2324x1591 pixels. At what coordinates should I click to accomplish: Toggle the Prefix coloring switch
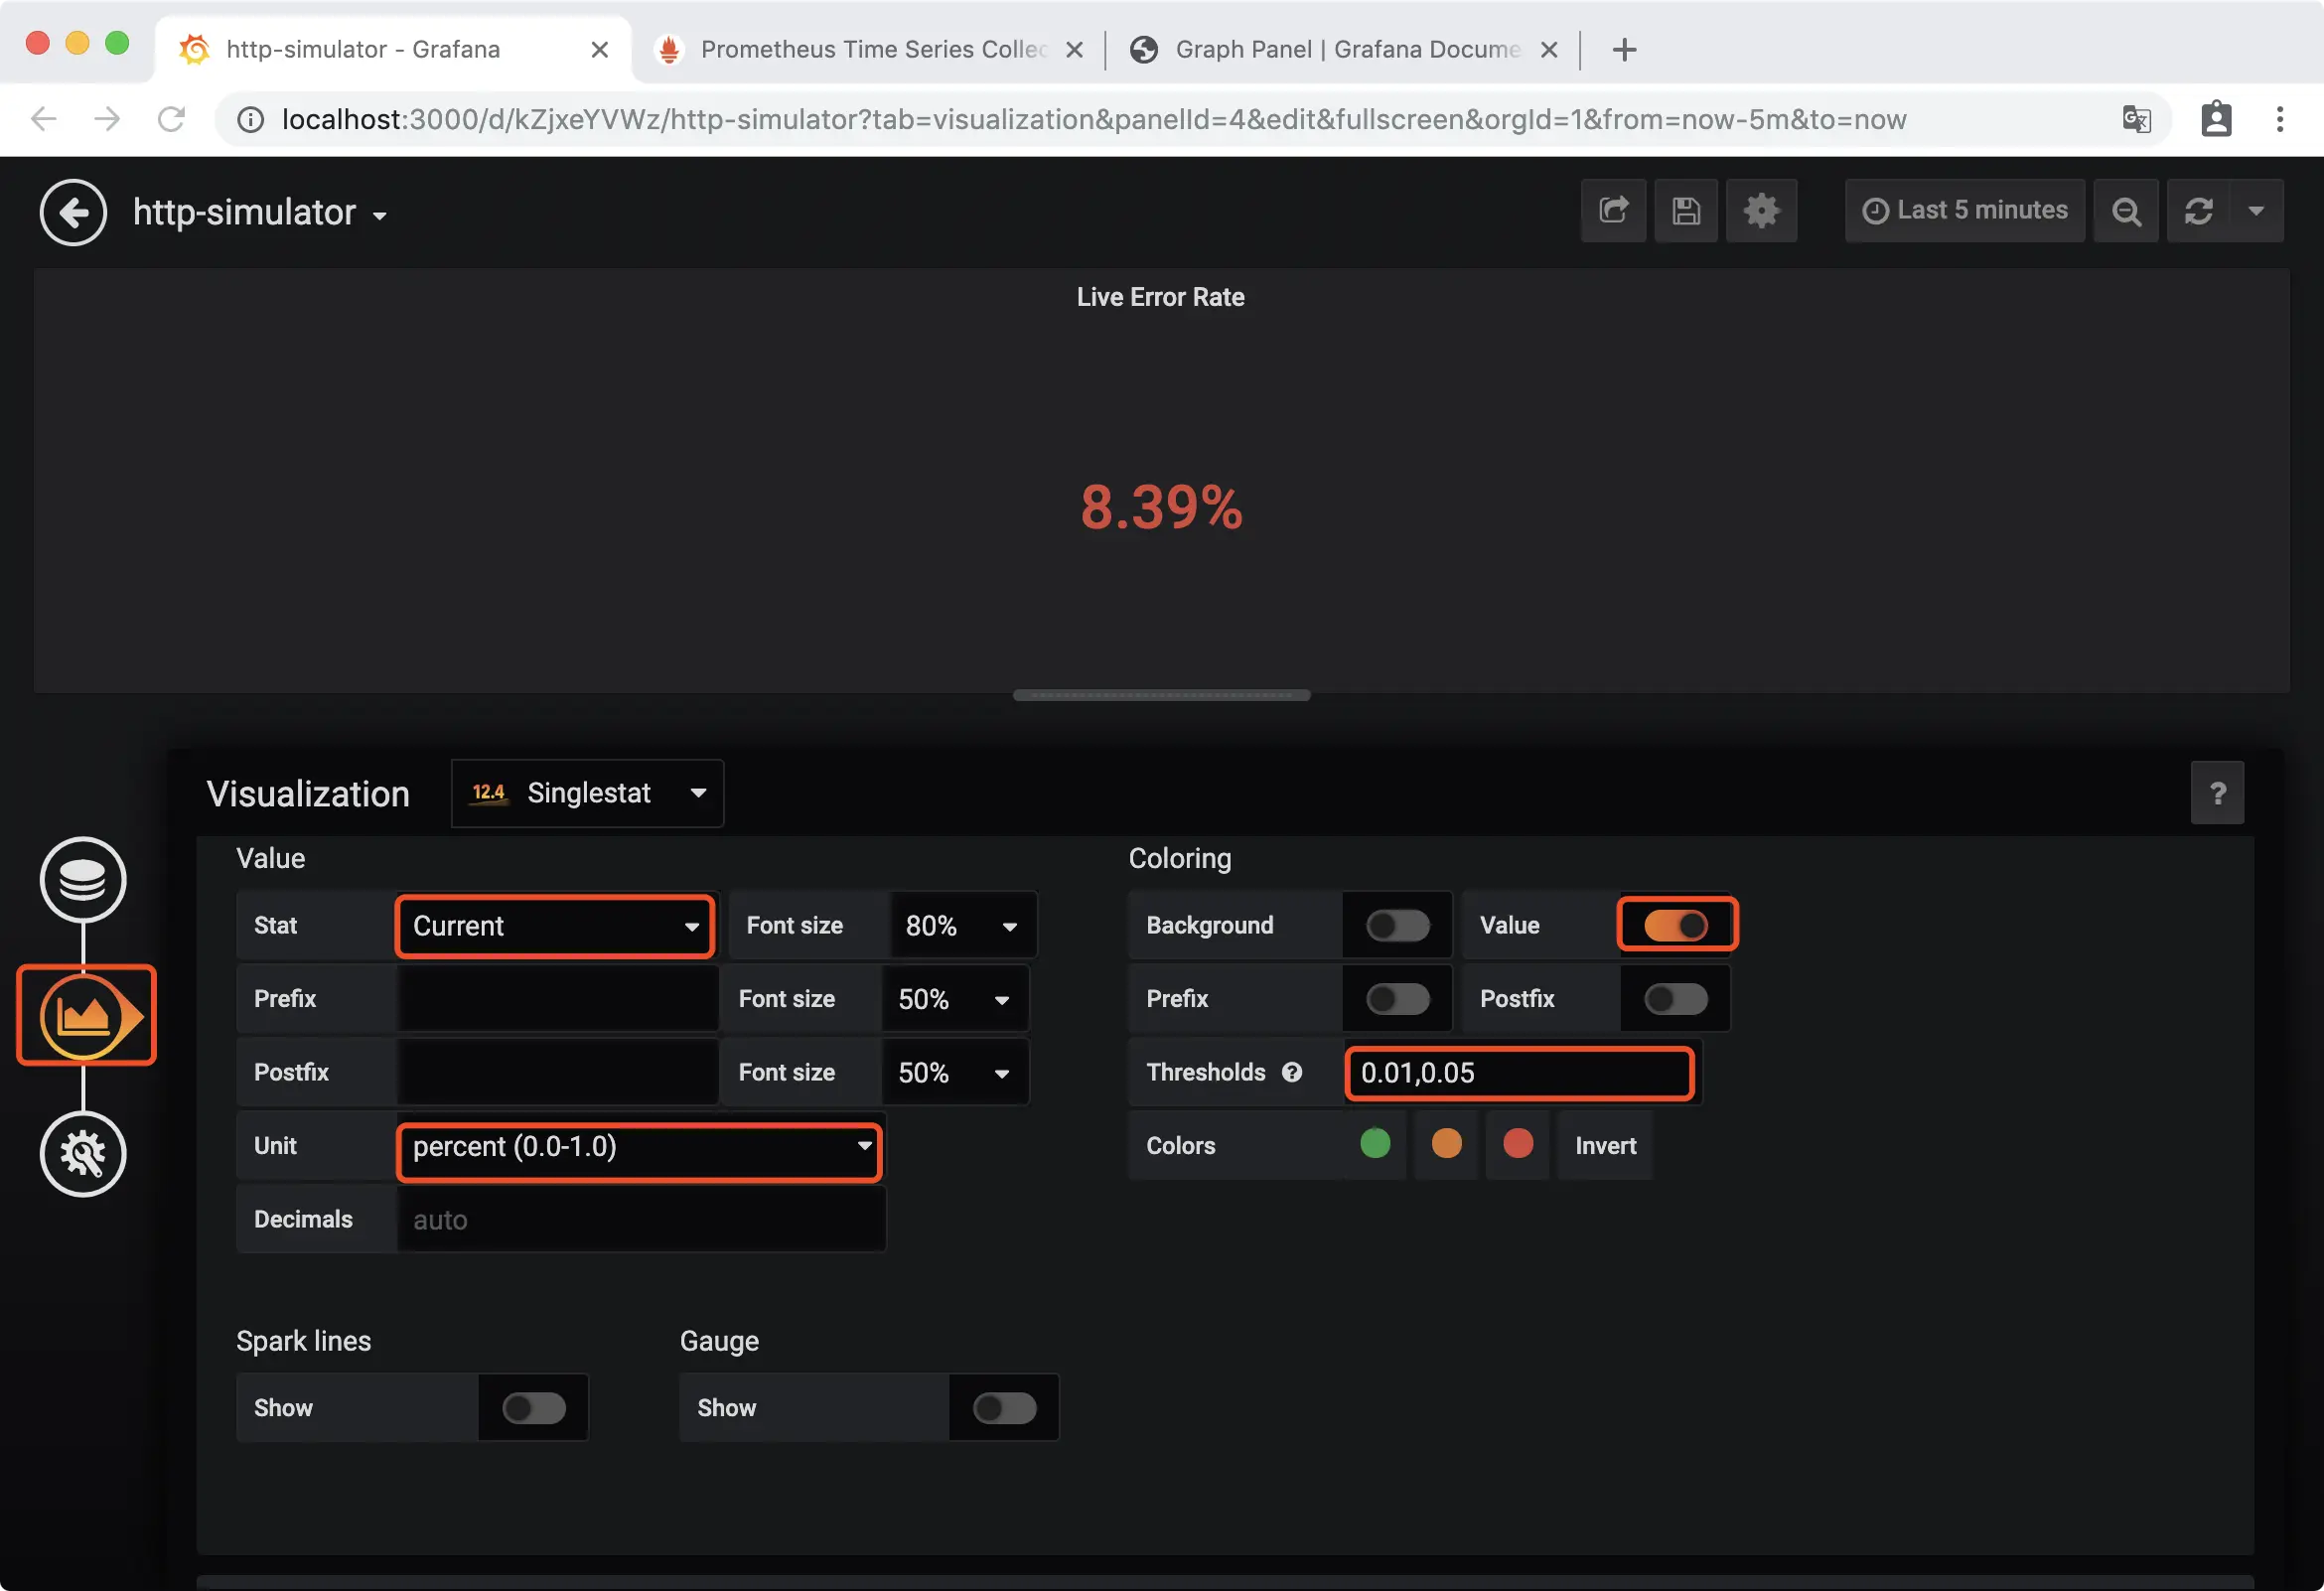[1398, 999]
